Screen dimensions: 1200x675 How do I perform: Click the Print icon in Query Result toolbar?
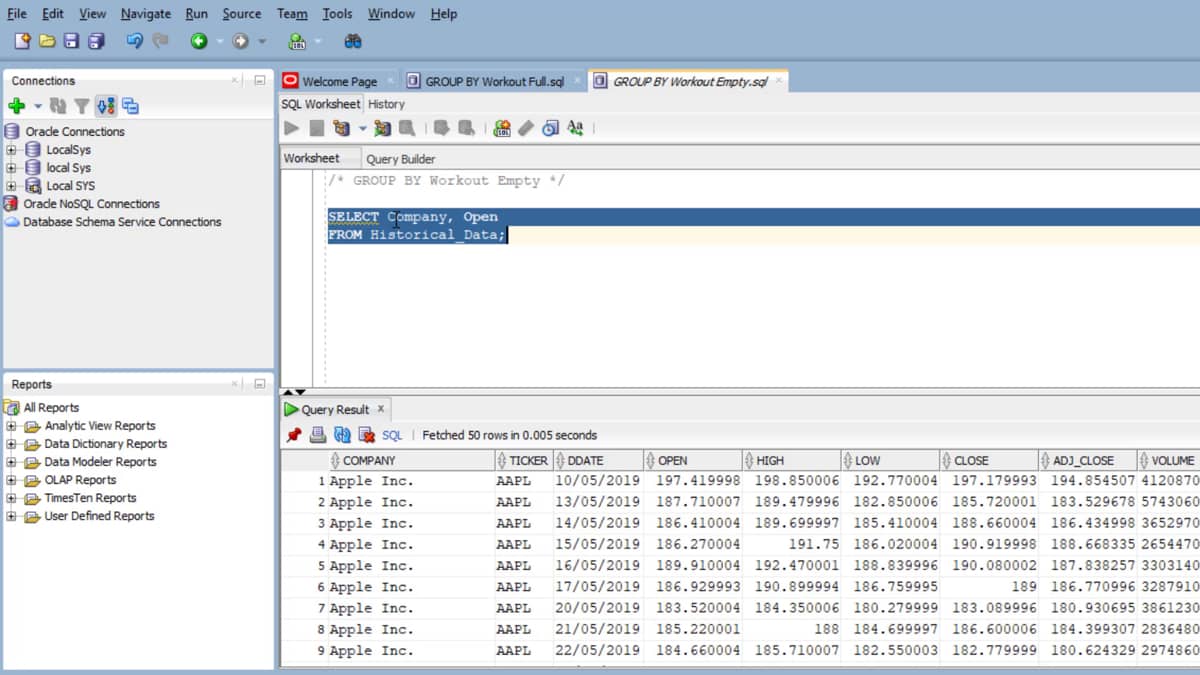click(x=318, y=435)
